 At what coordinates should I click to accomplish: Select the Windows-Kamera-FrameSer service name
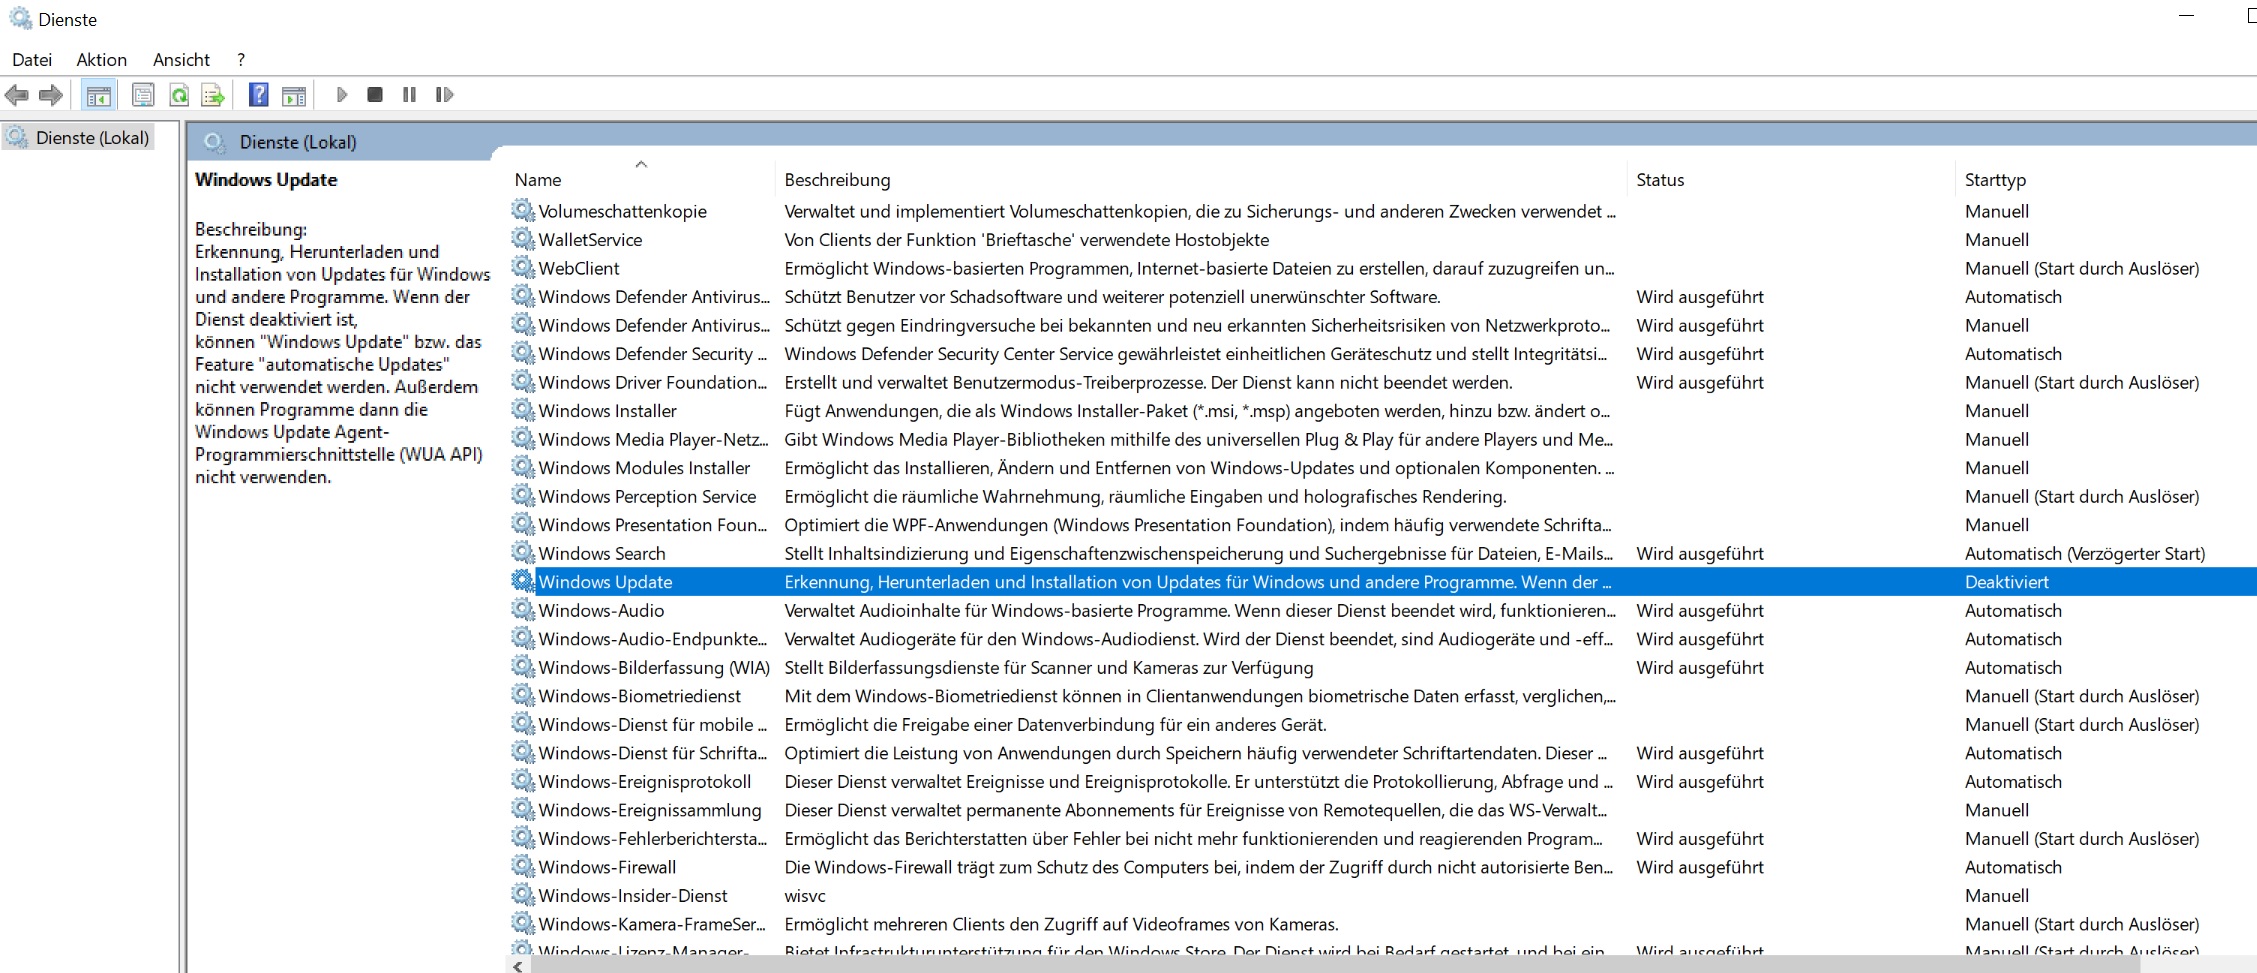(652, 924)
